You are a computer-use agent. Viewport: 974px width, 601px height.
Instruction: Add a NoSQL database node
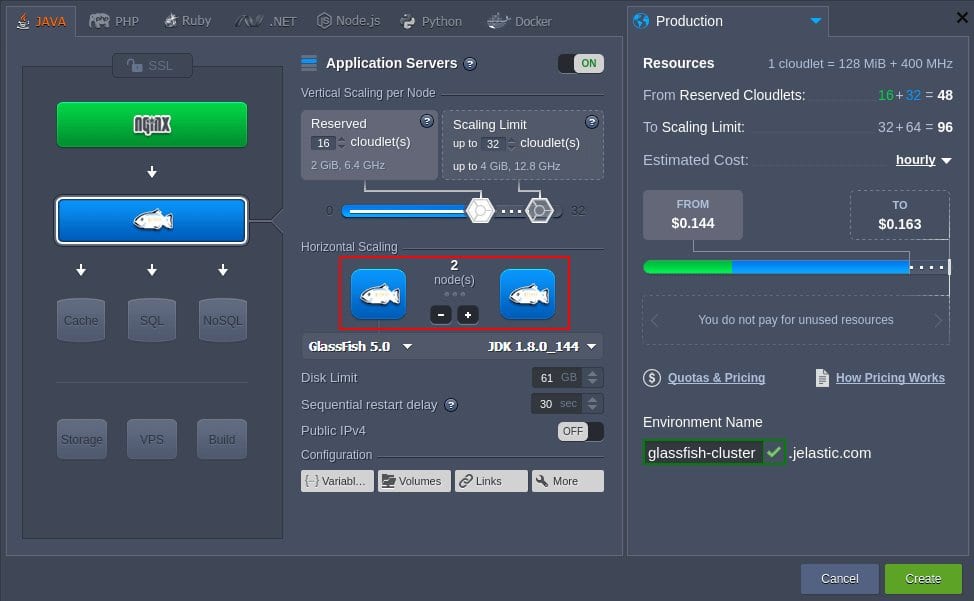(x=223, y=320)
